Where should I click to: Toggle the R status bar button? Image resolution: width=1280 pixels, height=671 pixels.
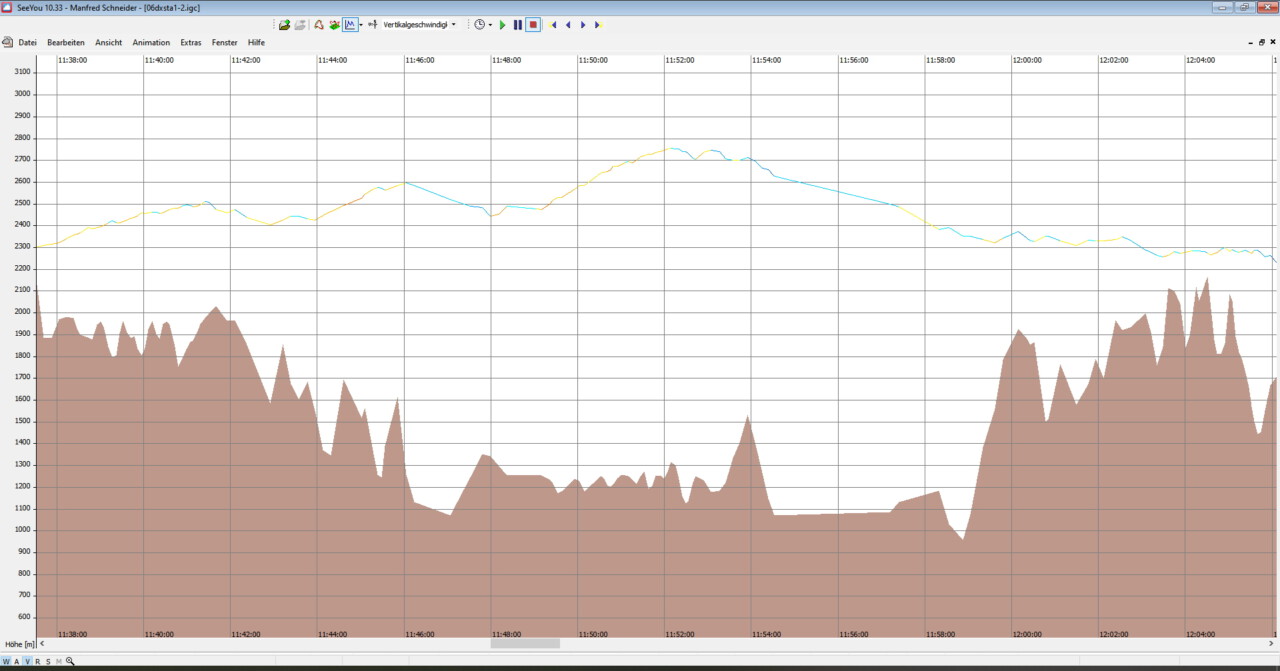coord(38,661)
